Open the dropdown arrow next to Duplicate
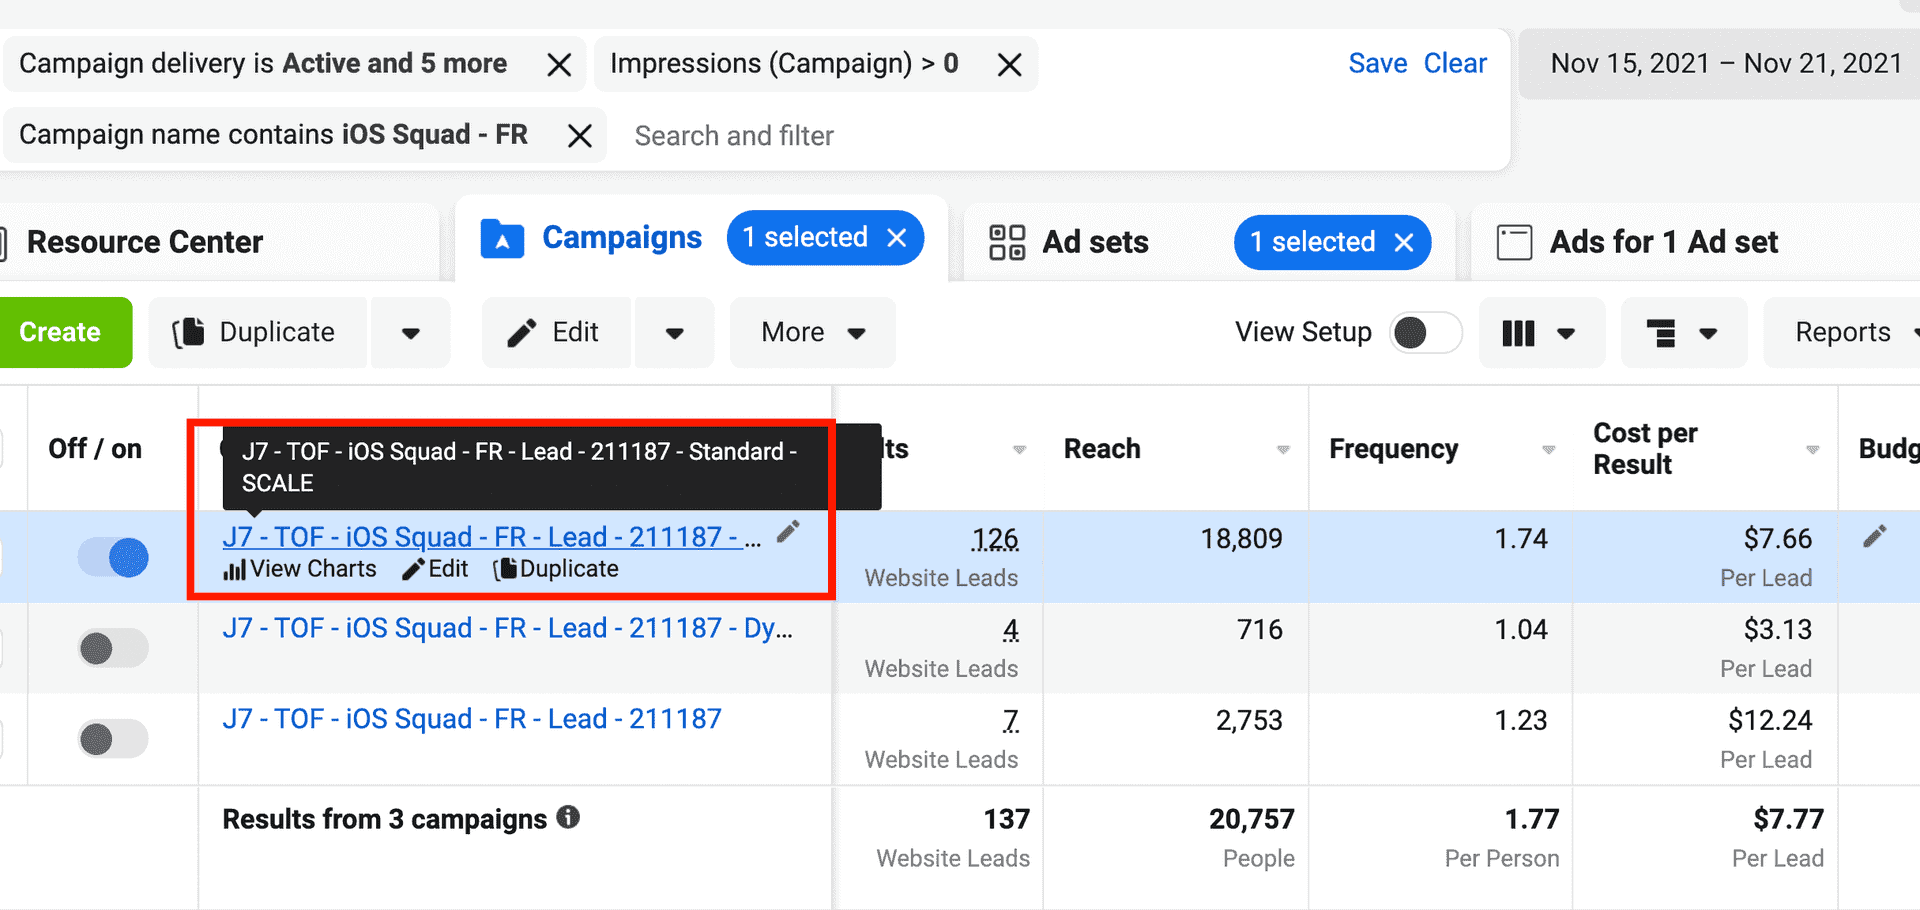Viewport: 1920px width, 910px height. [x=410, y=332]
